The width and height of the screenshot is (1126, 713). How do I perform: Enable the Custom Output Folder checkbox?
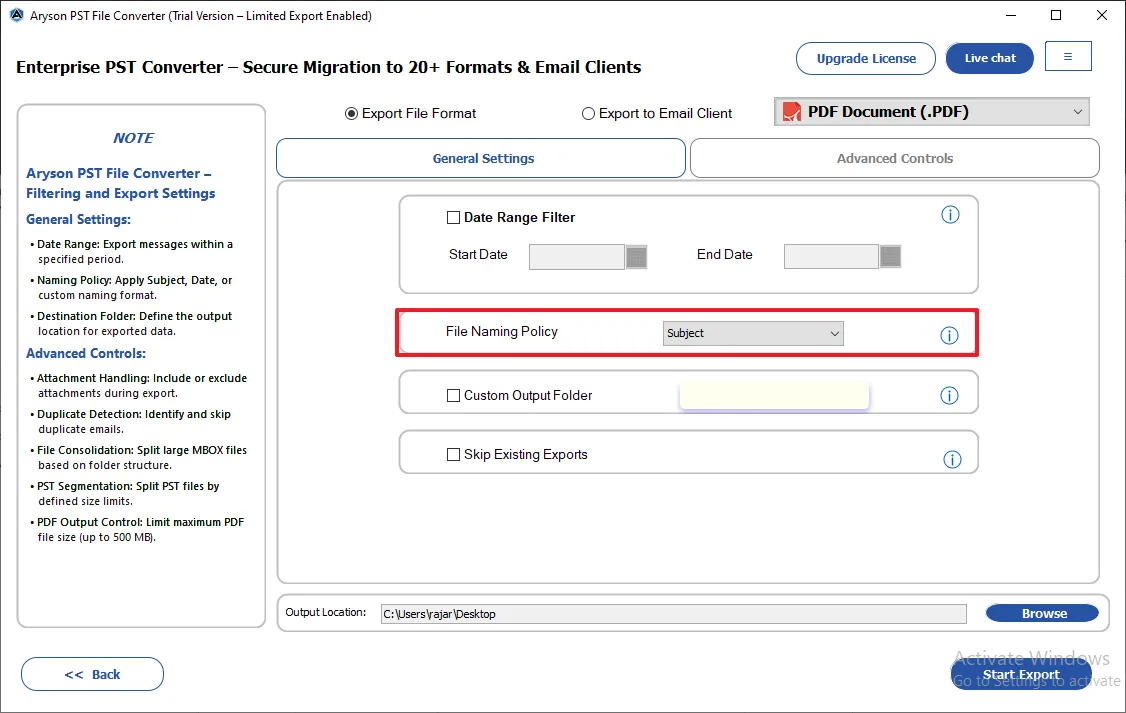coord(453,396)
